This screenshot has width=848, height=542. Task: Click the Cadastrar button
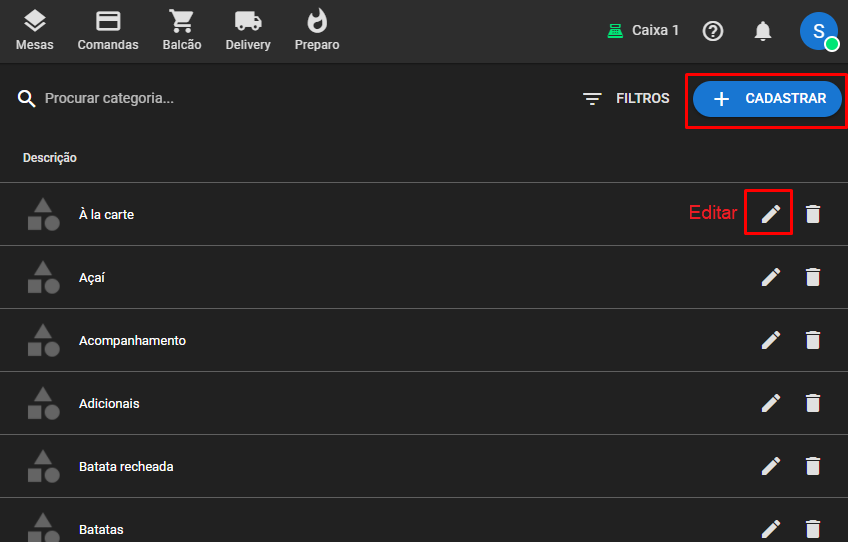pos(767,99)
